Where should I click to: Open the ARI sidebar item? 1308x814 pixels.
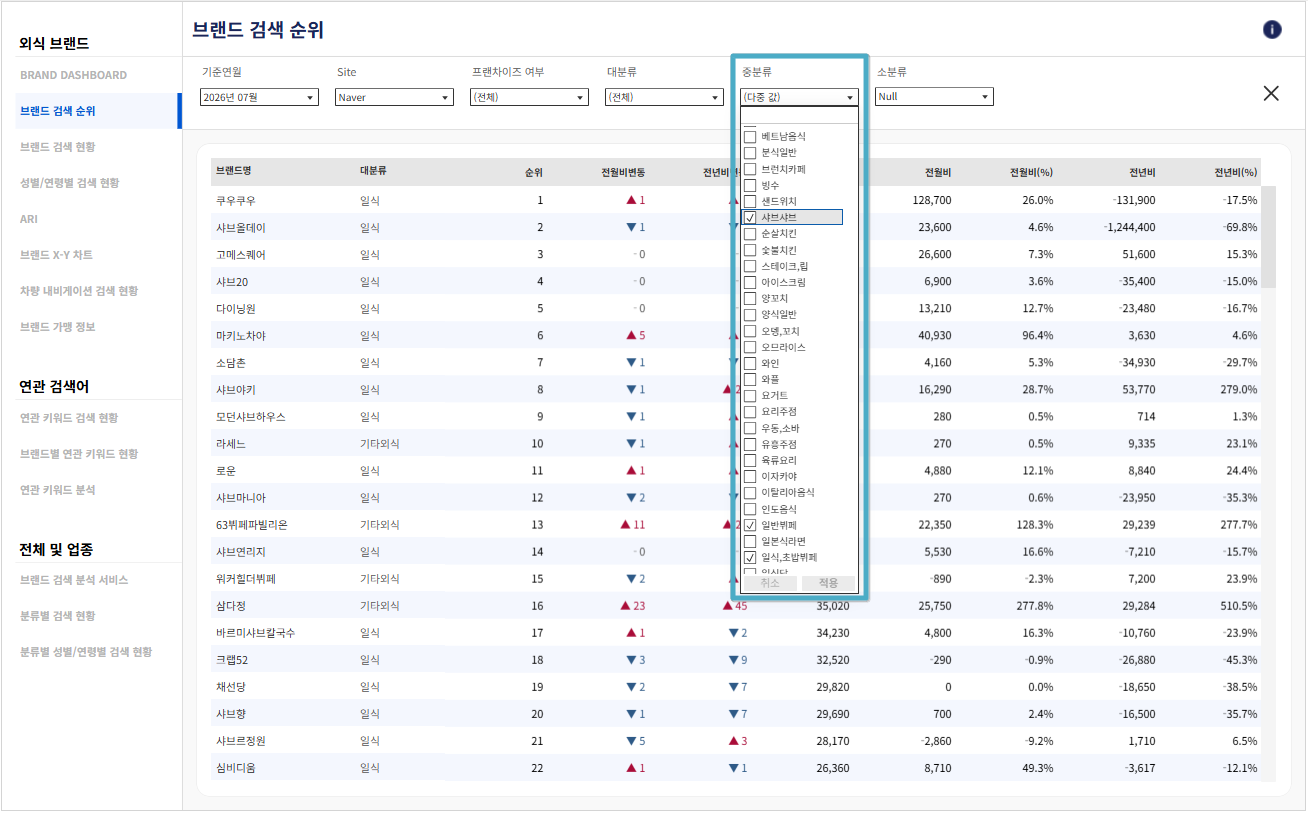(x=29, y=219)
